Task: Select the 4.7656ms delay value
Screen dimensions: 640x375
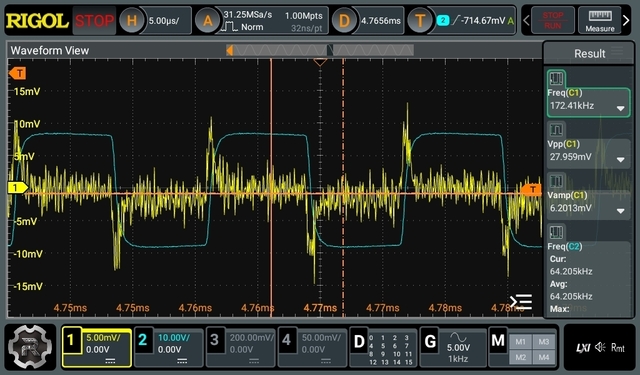Action: 381,20
